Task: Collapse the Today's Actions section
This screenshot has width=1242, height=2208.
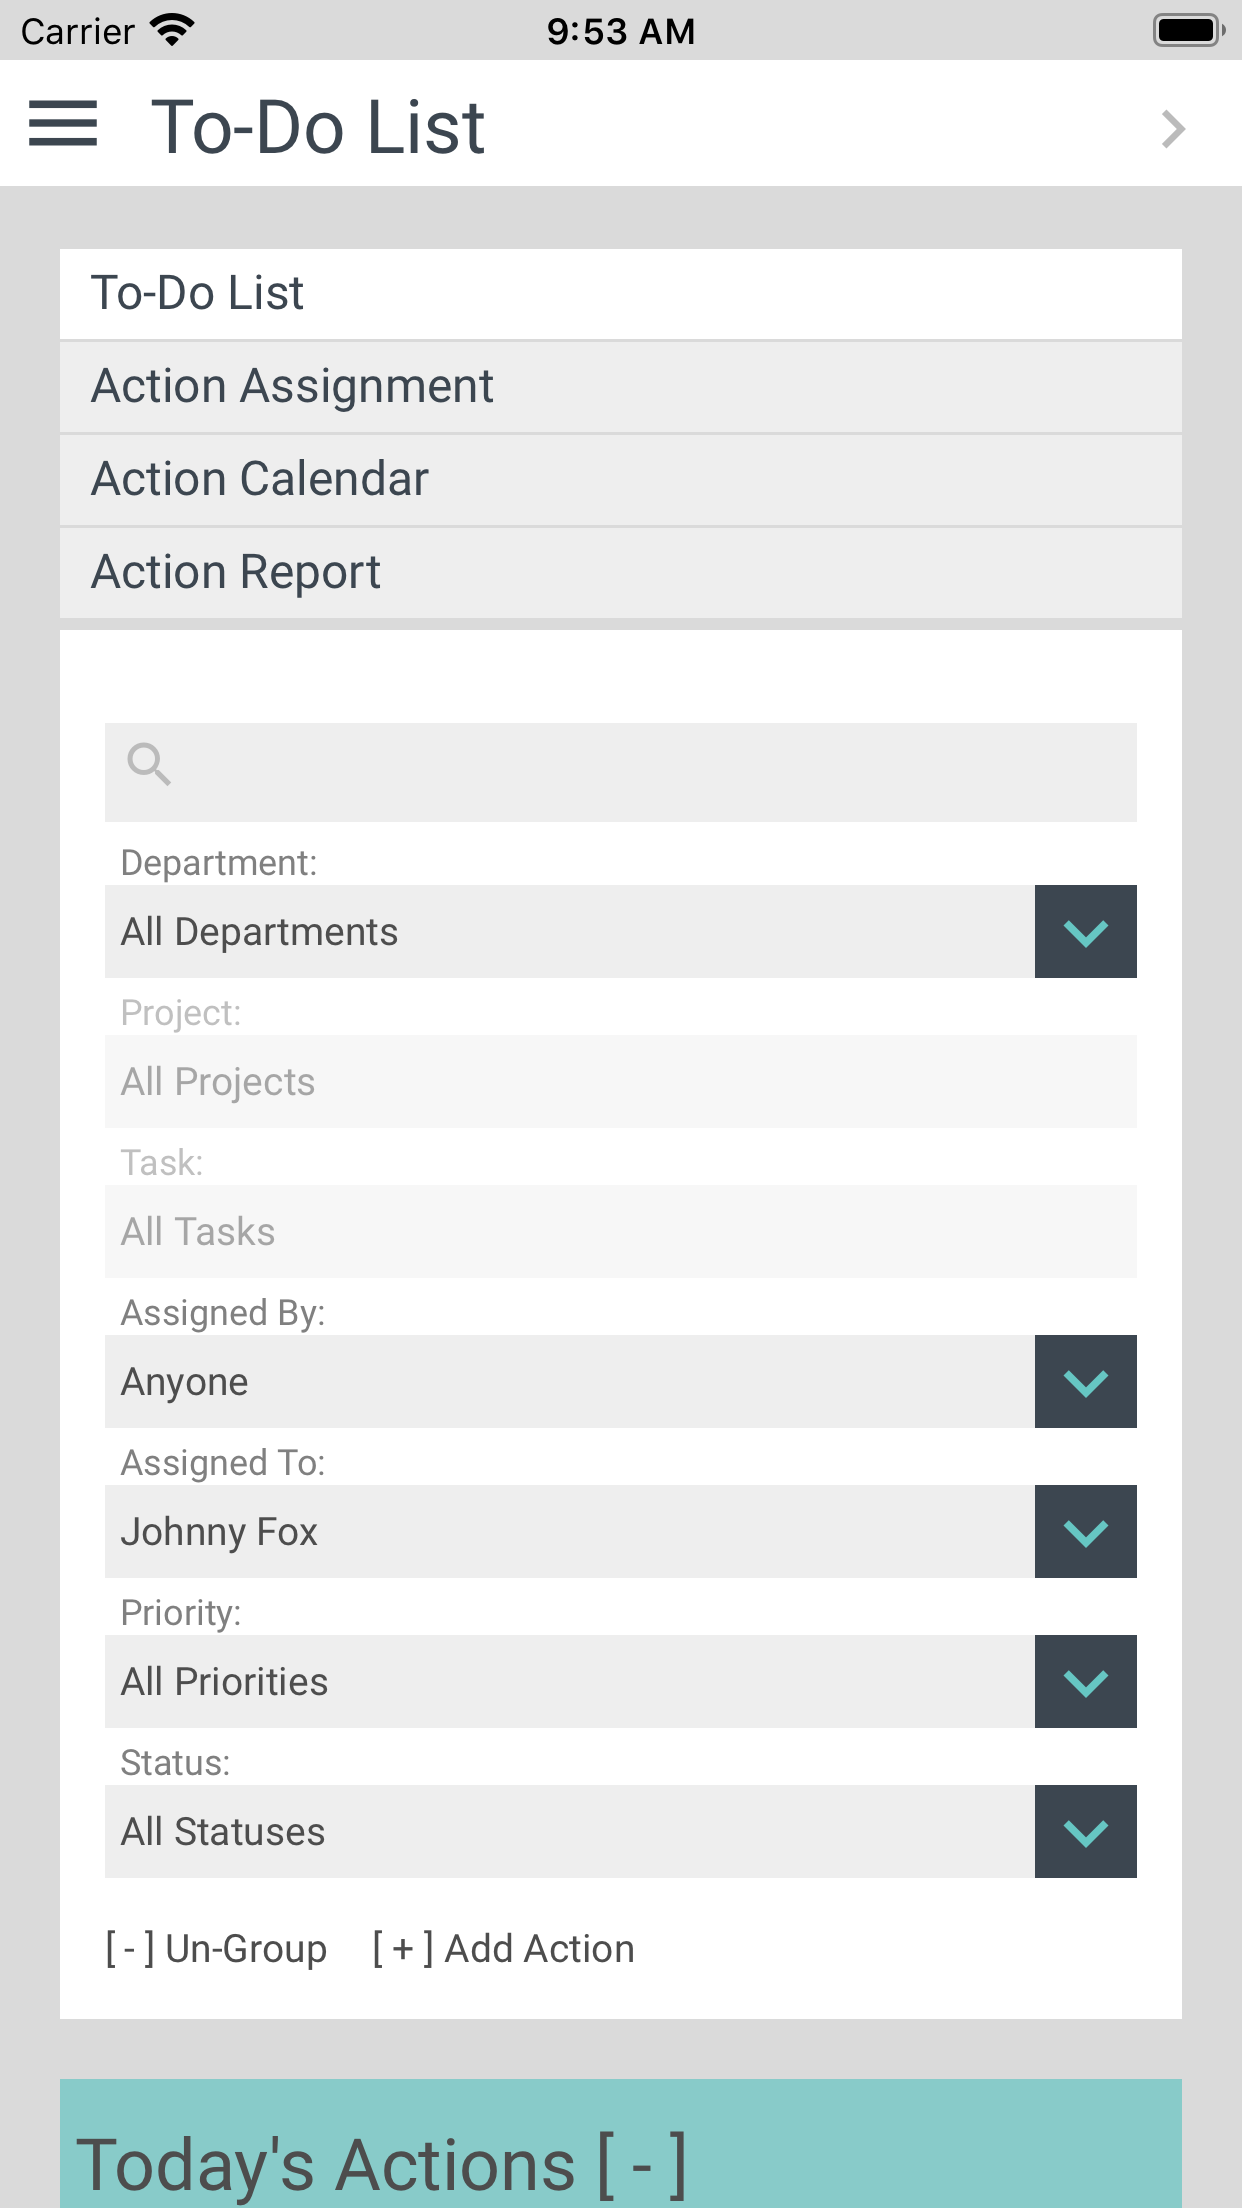Action: [642, 2165]
